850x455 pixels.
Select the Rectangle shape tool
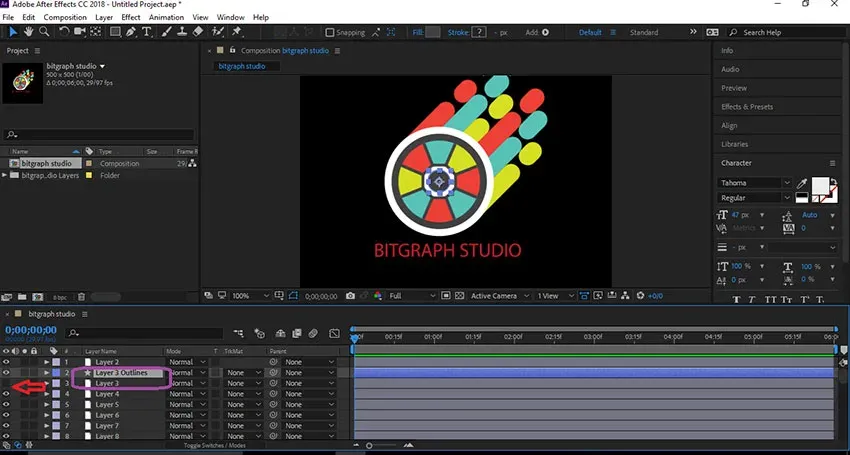point(115,32)
